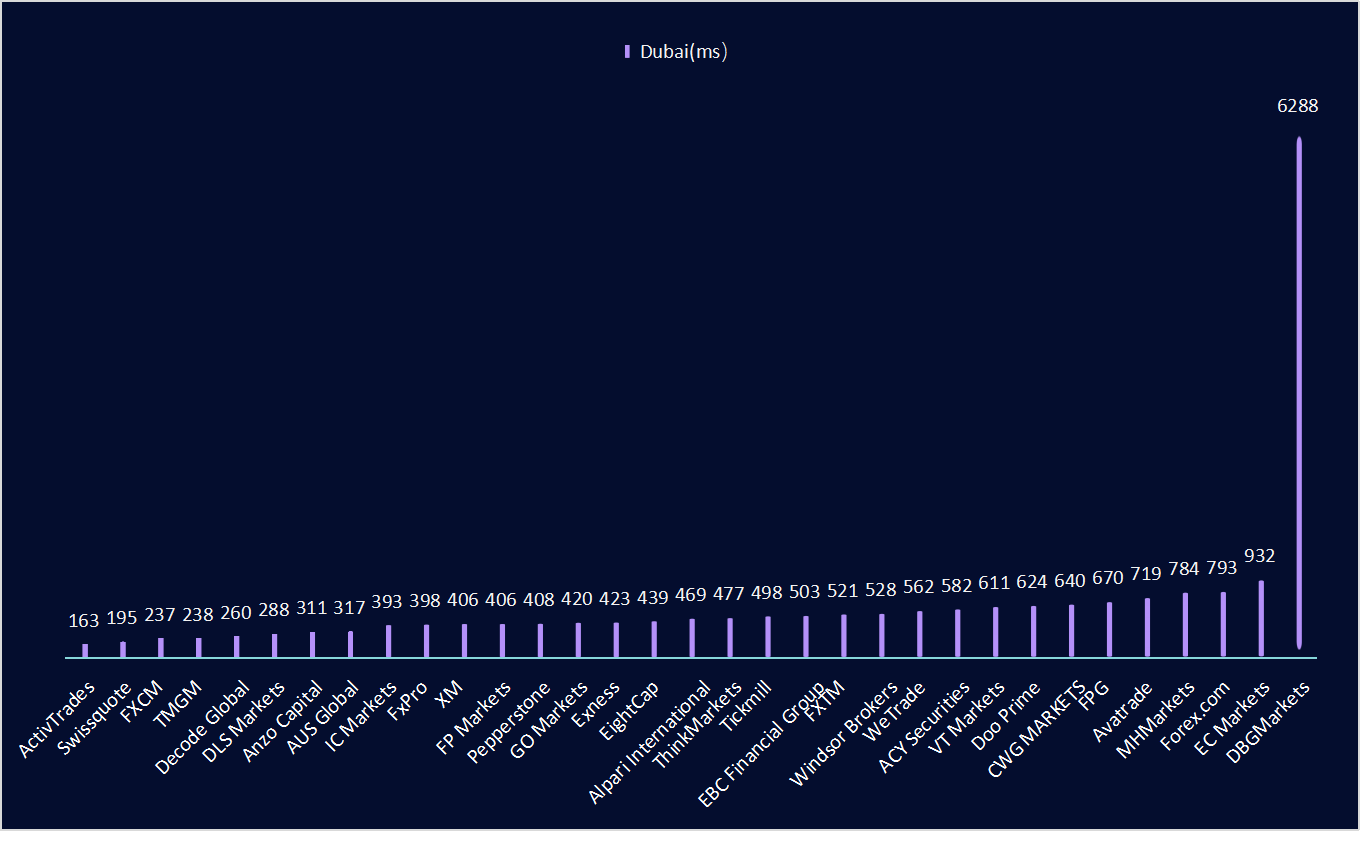Select the Decode Global axis label
This screenshot has height=845, width=1360.
203,725
